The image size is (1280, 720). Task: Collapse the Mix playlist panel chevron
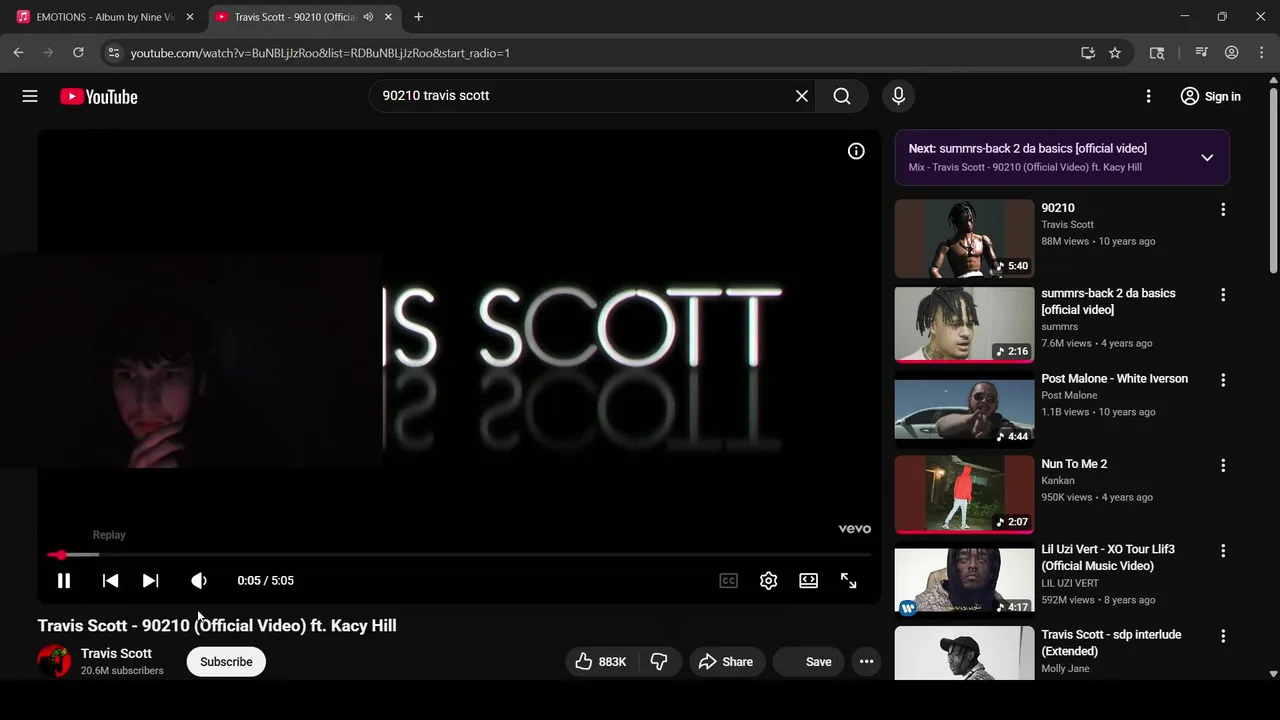tap(1207, 158)
